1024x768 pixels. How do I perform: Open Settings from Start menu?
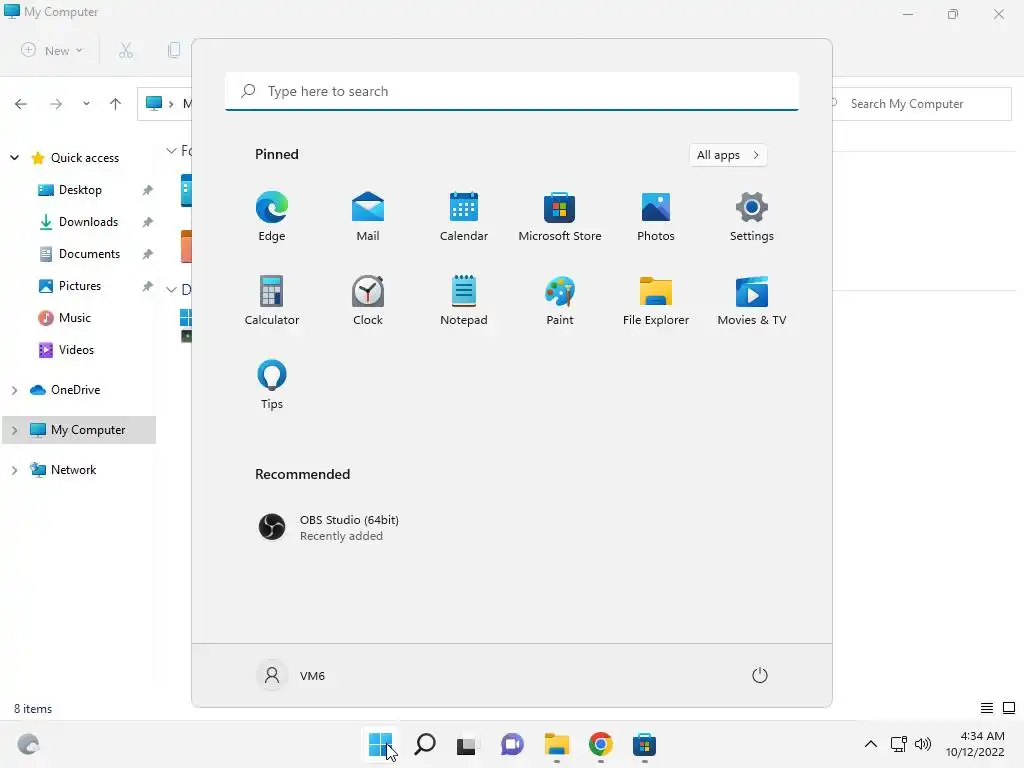752,216
